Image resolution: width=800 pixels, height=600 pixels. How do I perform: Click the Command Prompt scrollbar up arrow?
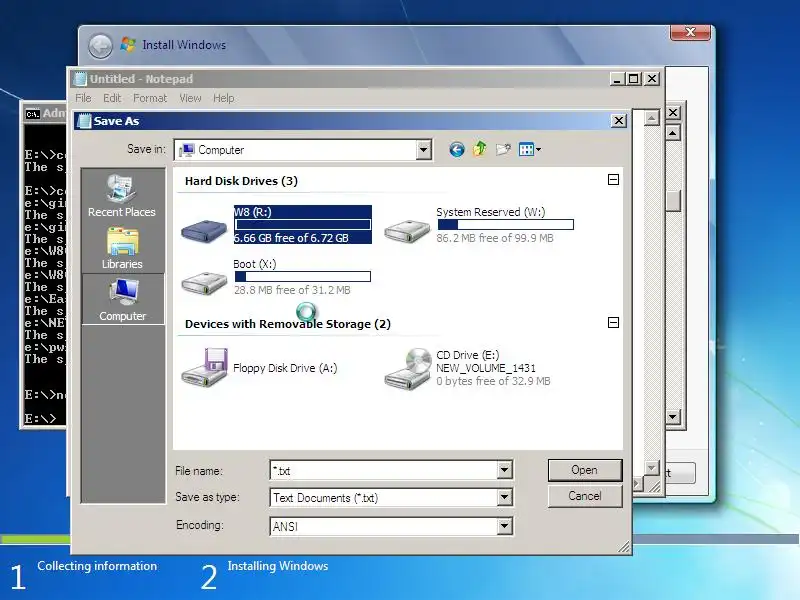coord(673,134)
